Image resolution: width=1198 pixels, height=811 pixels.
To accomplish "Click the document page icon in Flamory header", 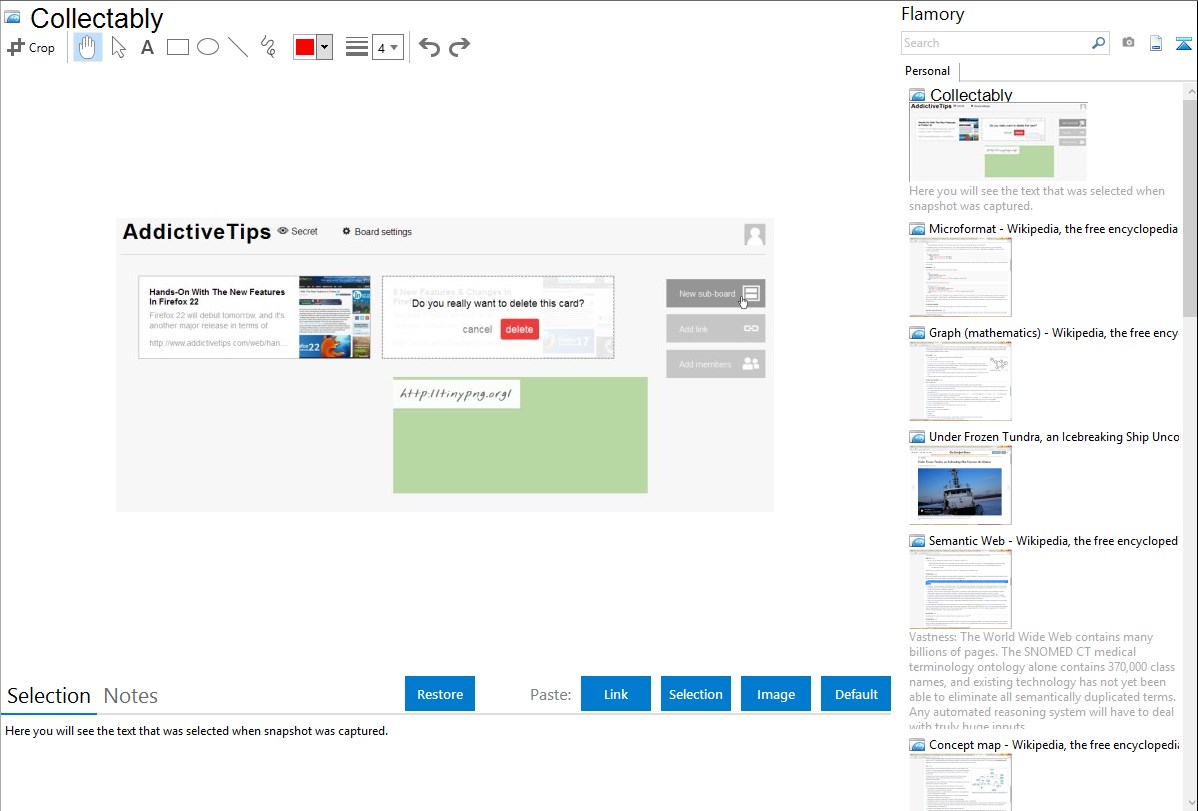I will [x=1156, y=43].
